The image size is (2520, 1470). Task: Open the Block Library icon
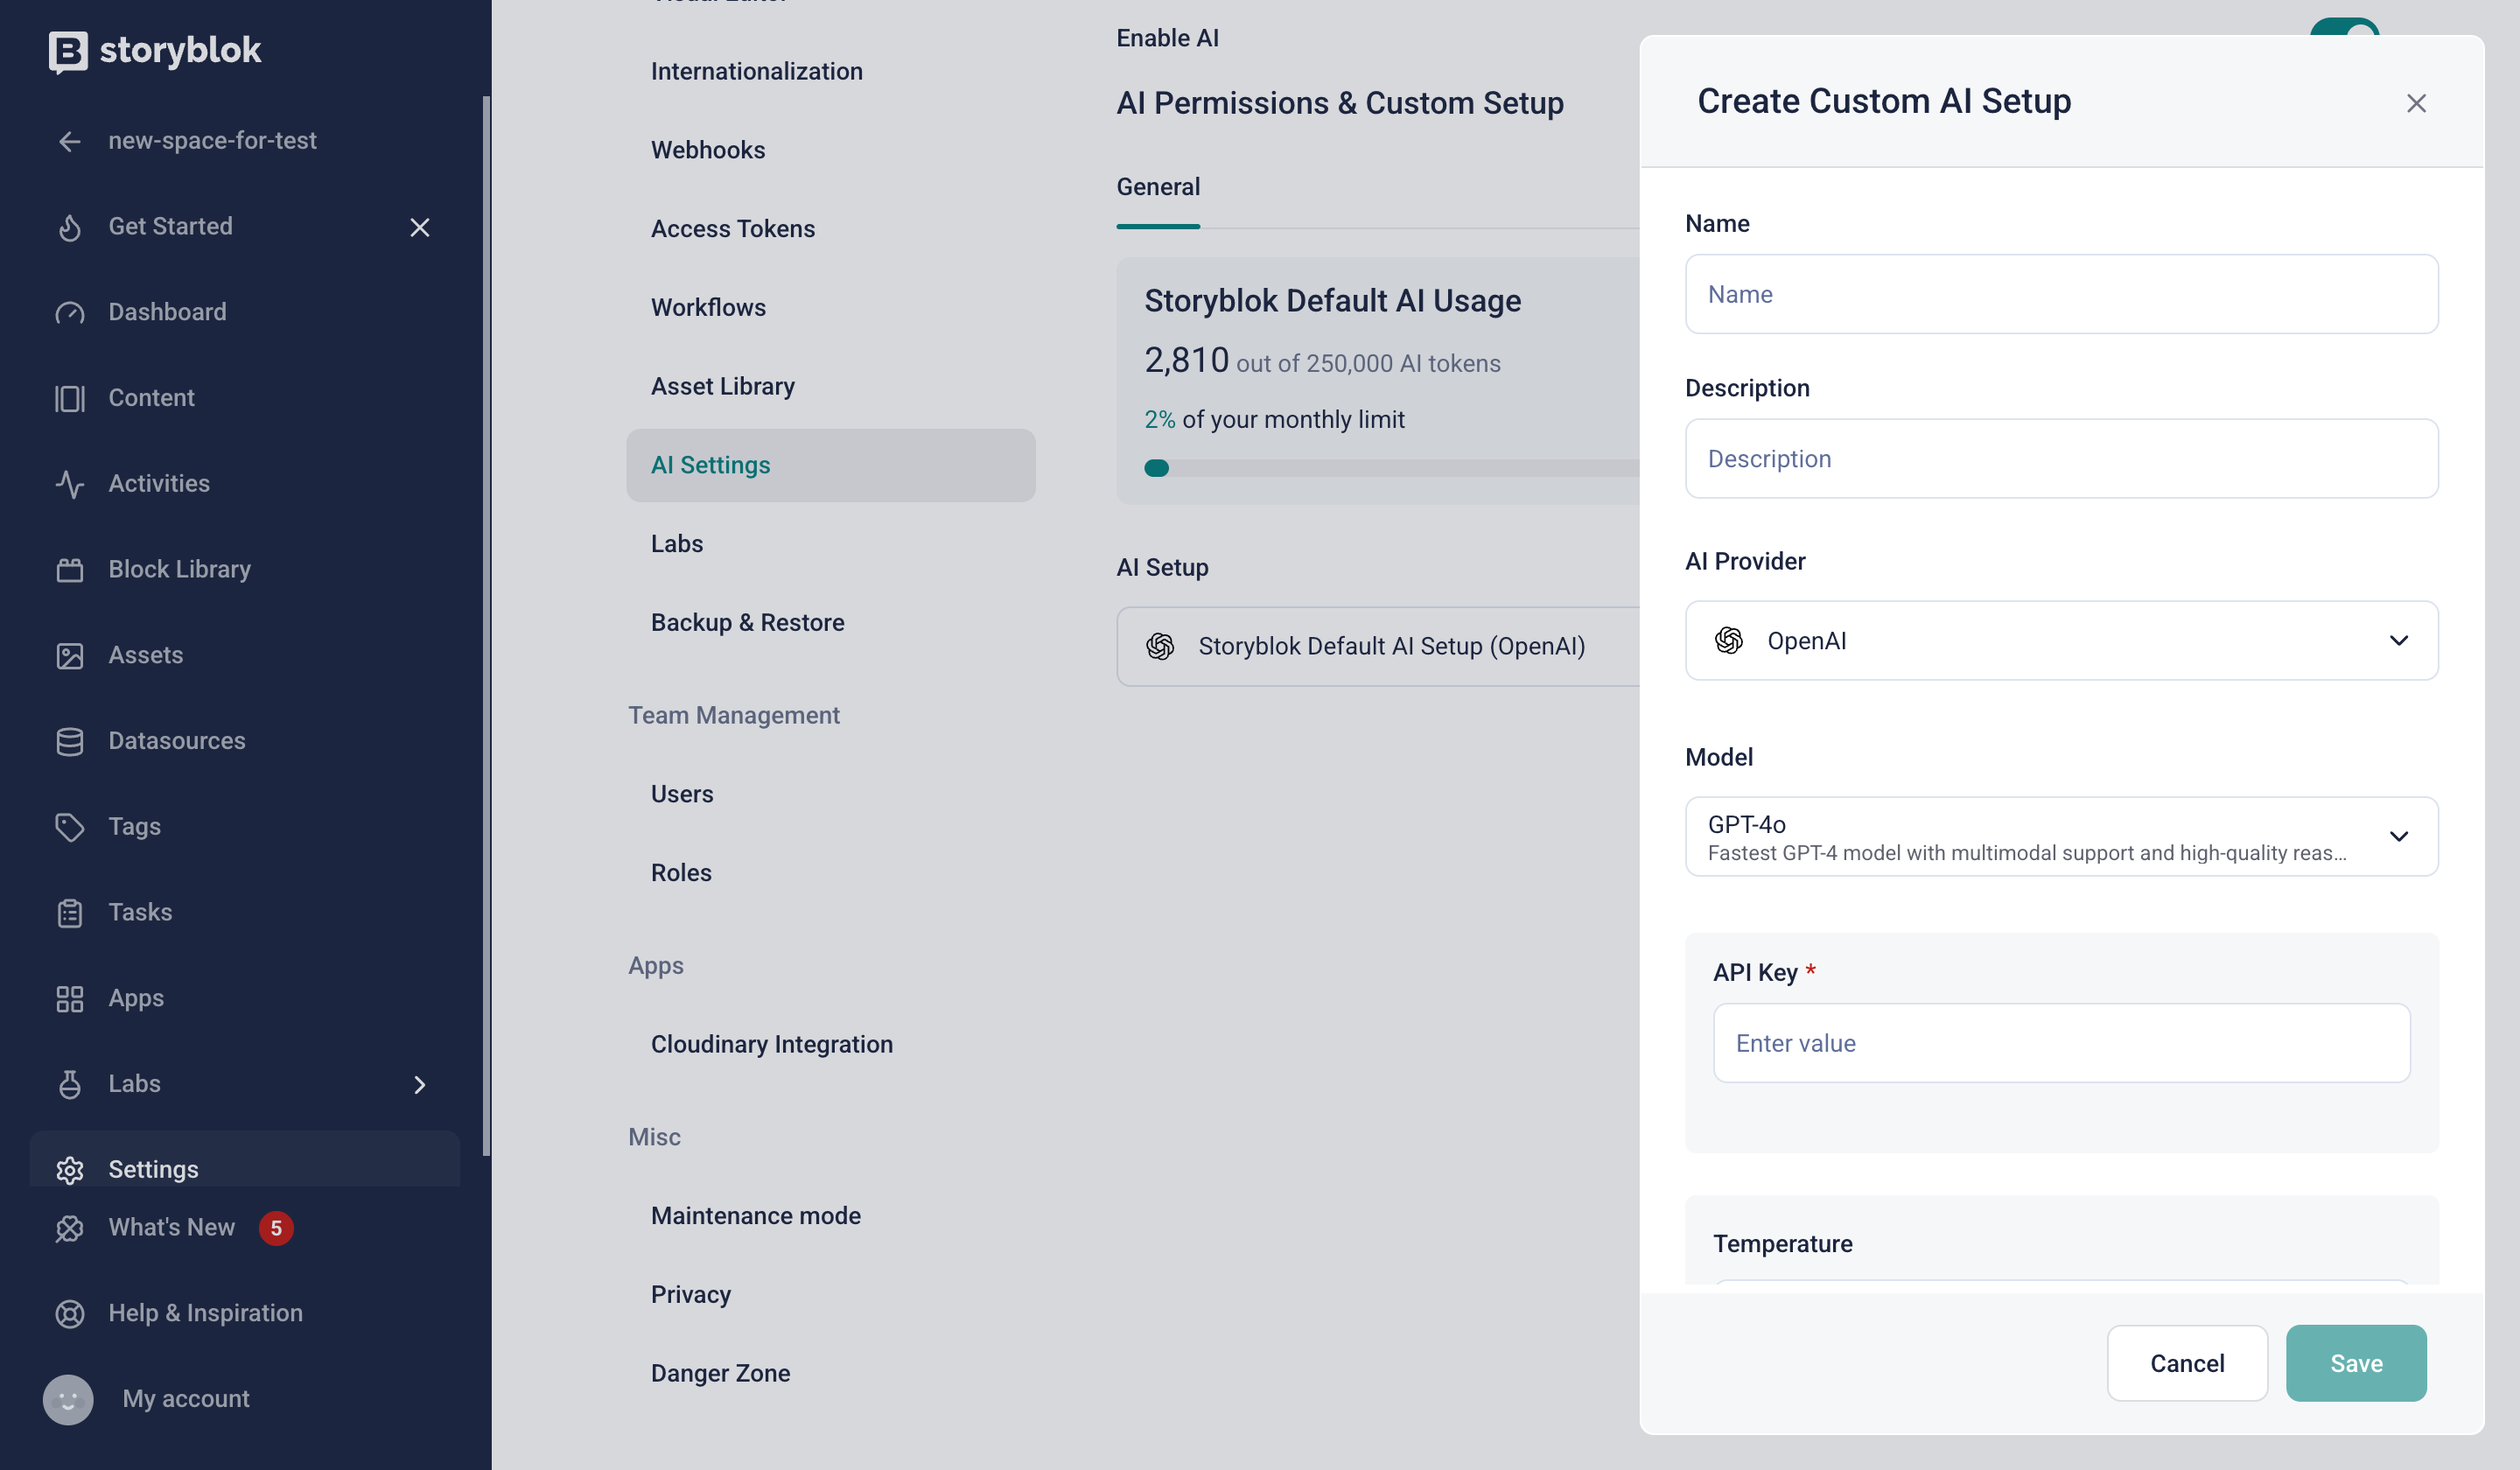point(69,570)
